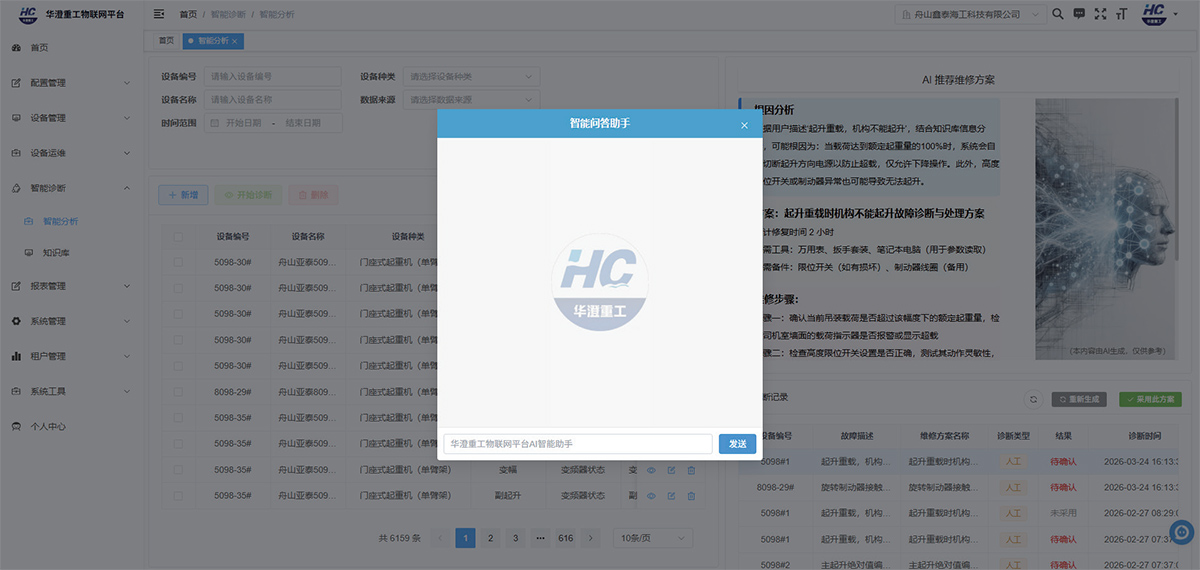The height and width of the screenshot is (570, 1200).
Task: Click the 开始日期 start date field
Action: (x=243, y=123)
